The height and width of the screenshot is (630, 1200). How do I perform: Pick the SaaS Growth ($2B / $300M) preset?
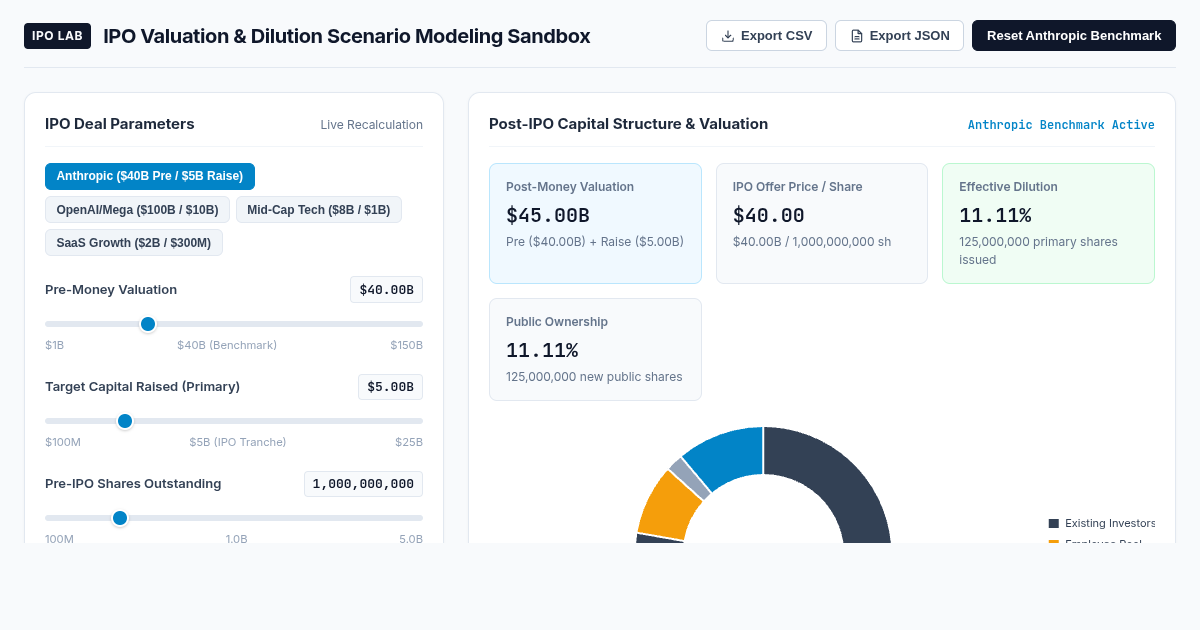point(134,242)
